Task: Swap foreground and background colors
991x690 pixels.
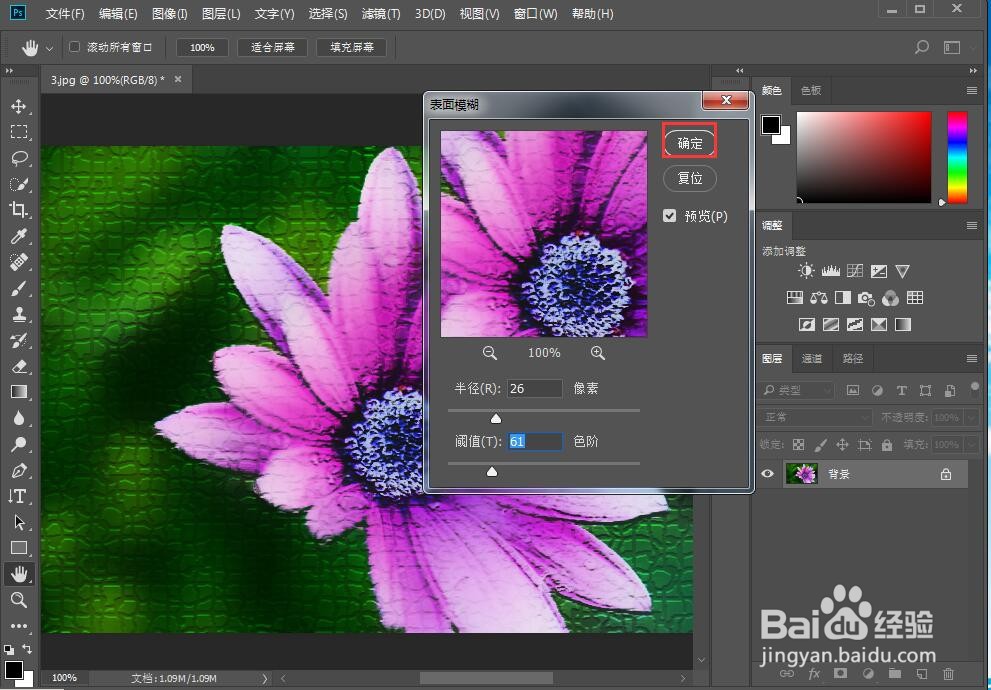Action: 27,649
